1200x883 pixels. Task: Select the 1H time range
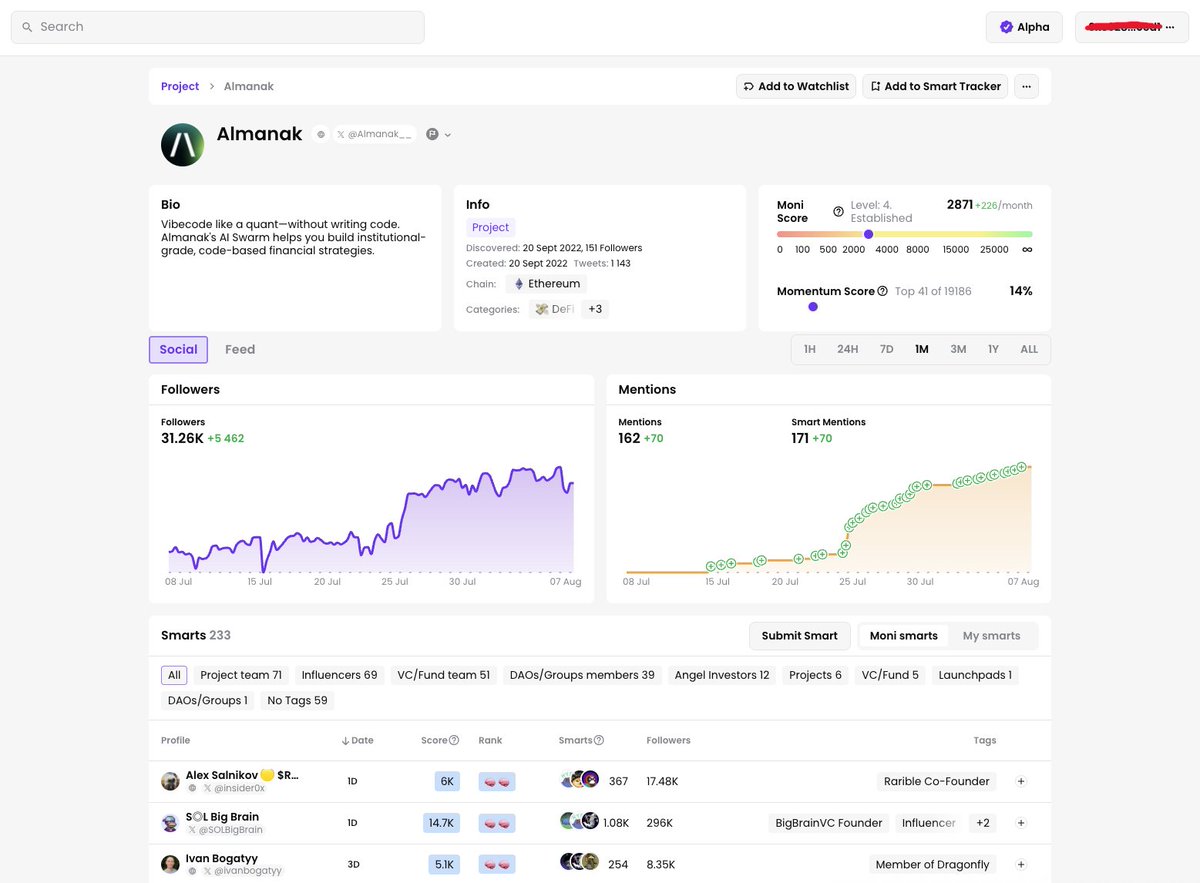(810, 349)
